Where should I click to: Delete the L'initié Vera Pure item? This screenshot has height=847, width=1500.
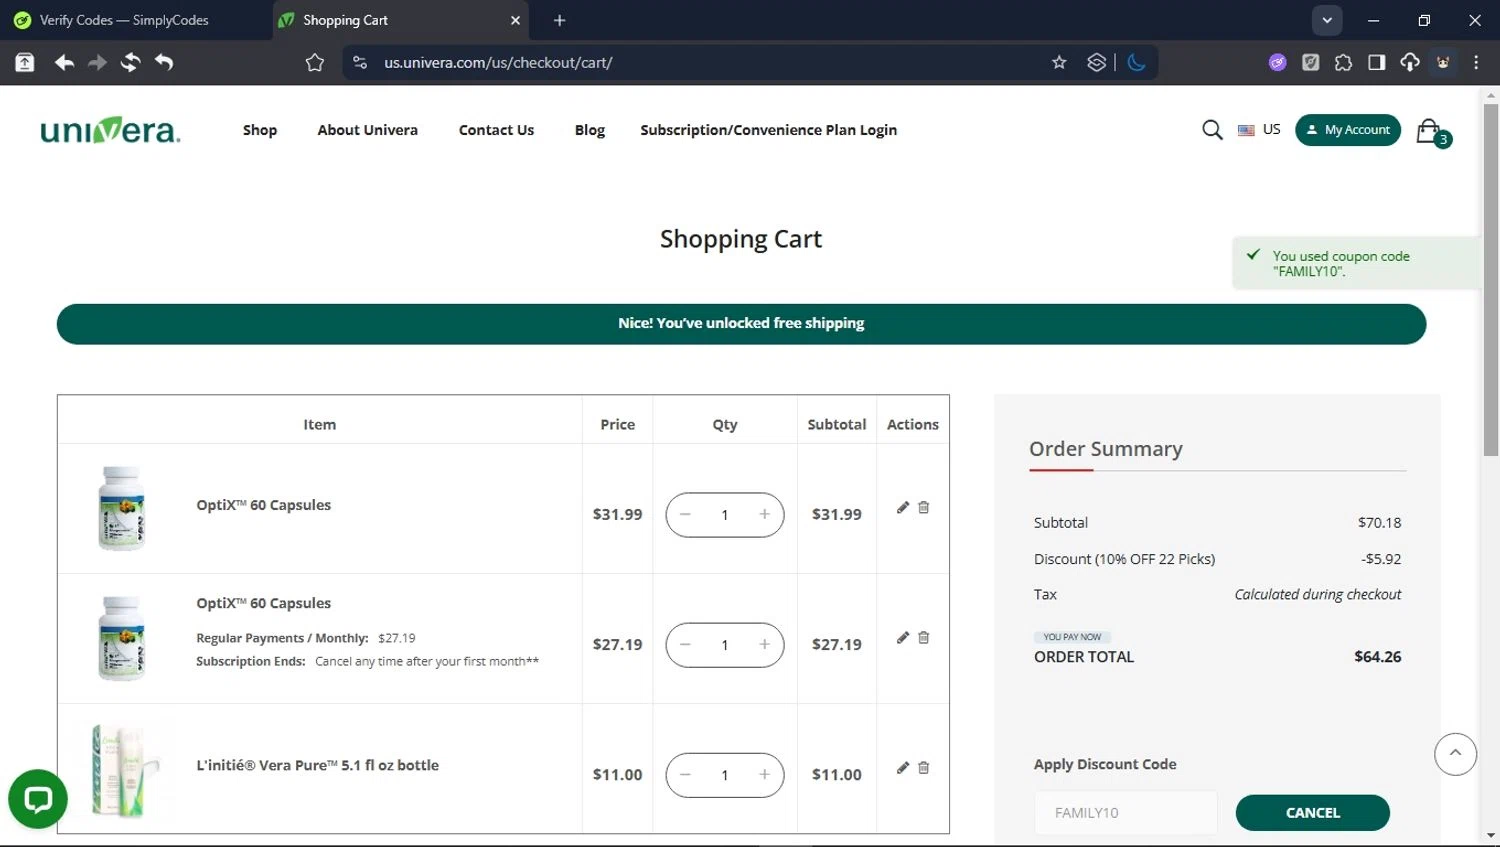click(924, 767)
